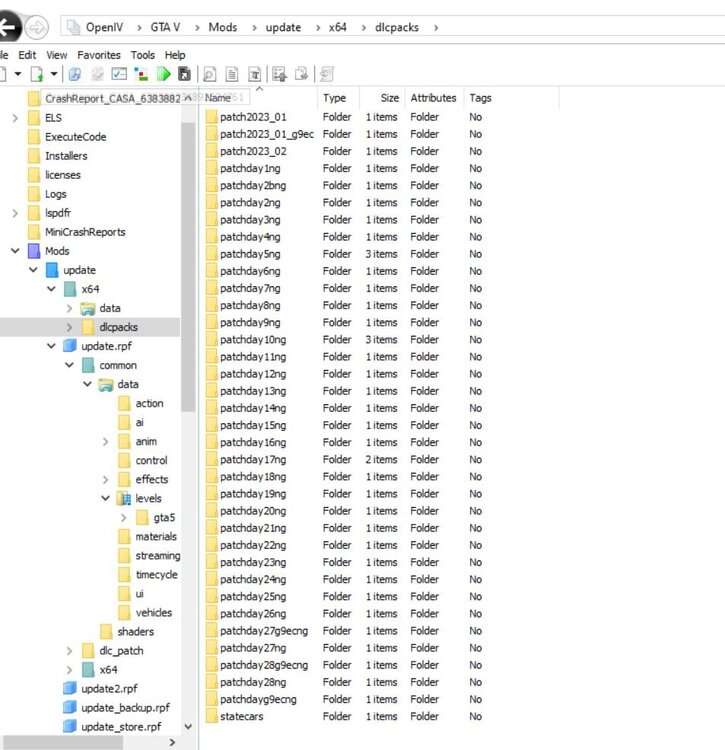
Task: Expand the lspdfr folder in tree
Action: point(15,213)
